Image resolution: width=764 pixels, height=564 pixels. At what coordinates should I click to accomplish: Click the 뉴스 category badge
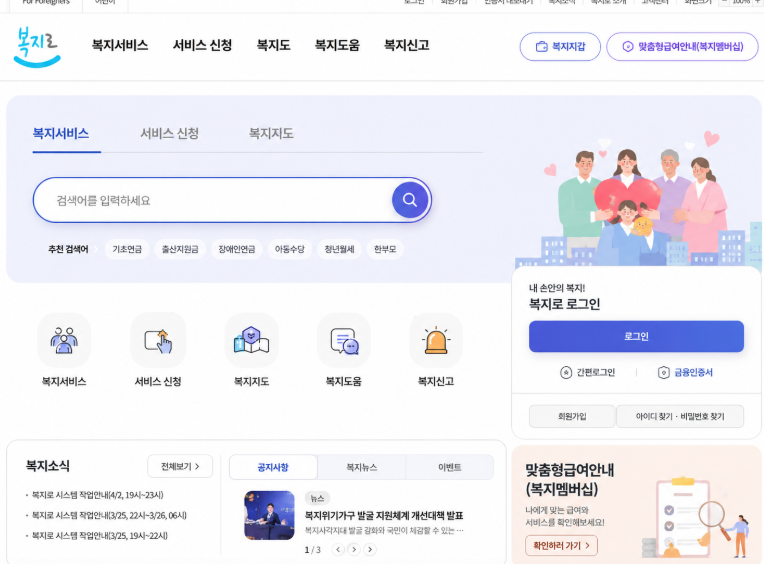(x=317, y=498)
